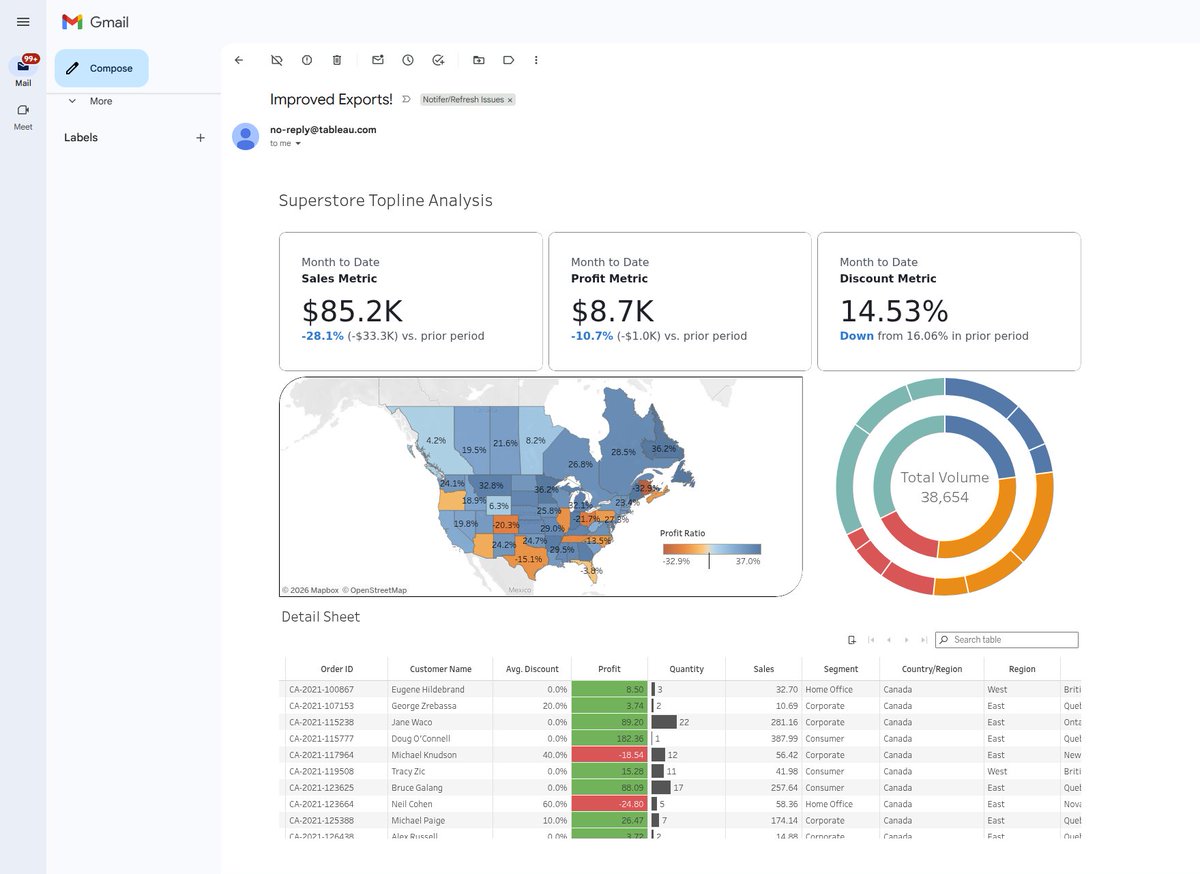Click order ID CA-2021-119508

tap(321, 771)
